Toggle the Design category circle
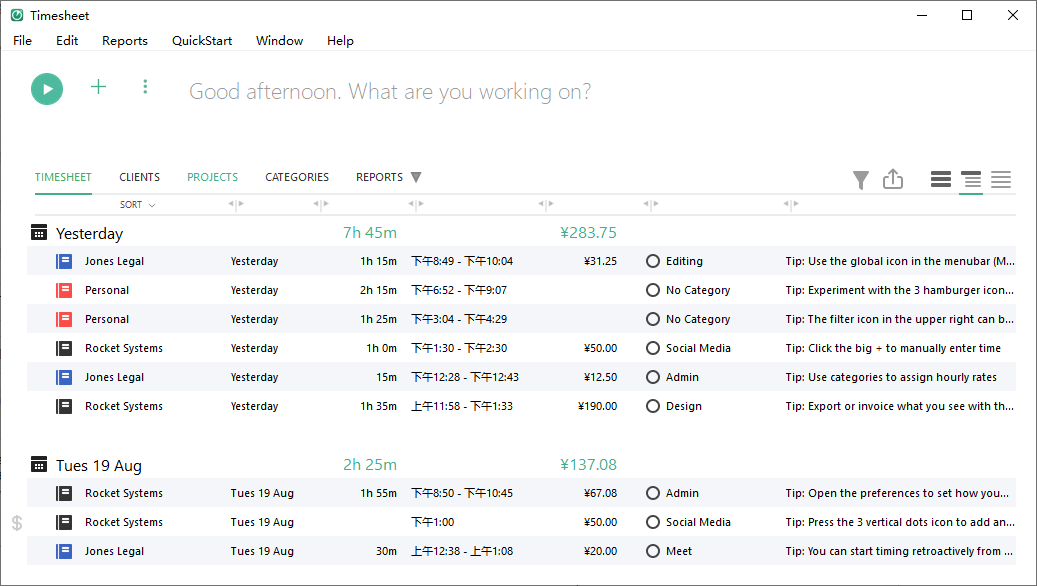 653,406
